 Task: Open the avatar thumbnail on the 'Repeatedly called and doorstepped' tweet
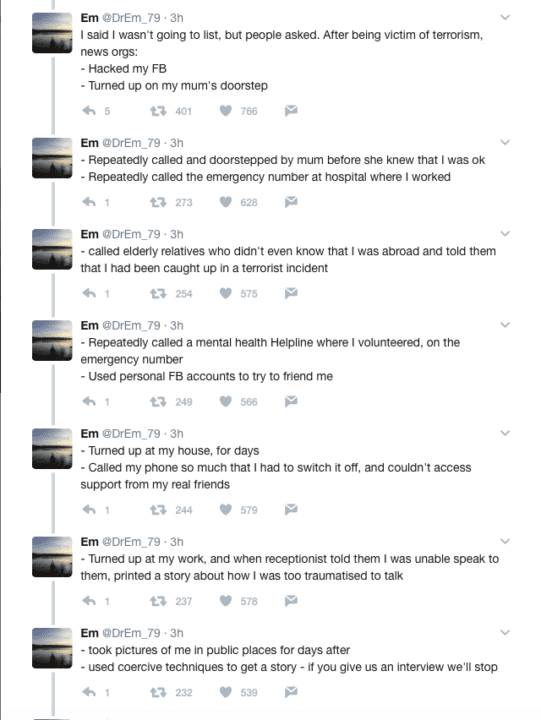click(52, 158)
